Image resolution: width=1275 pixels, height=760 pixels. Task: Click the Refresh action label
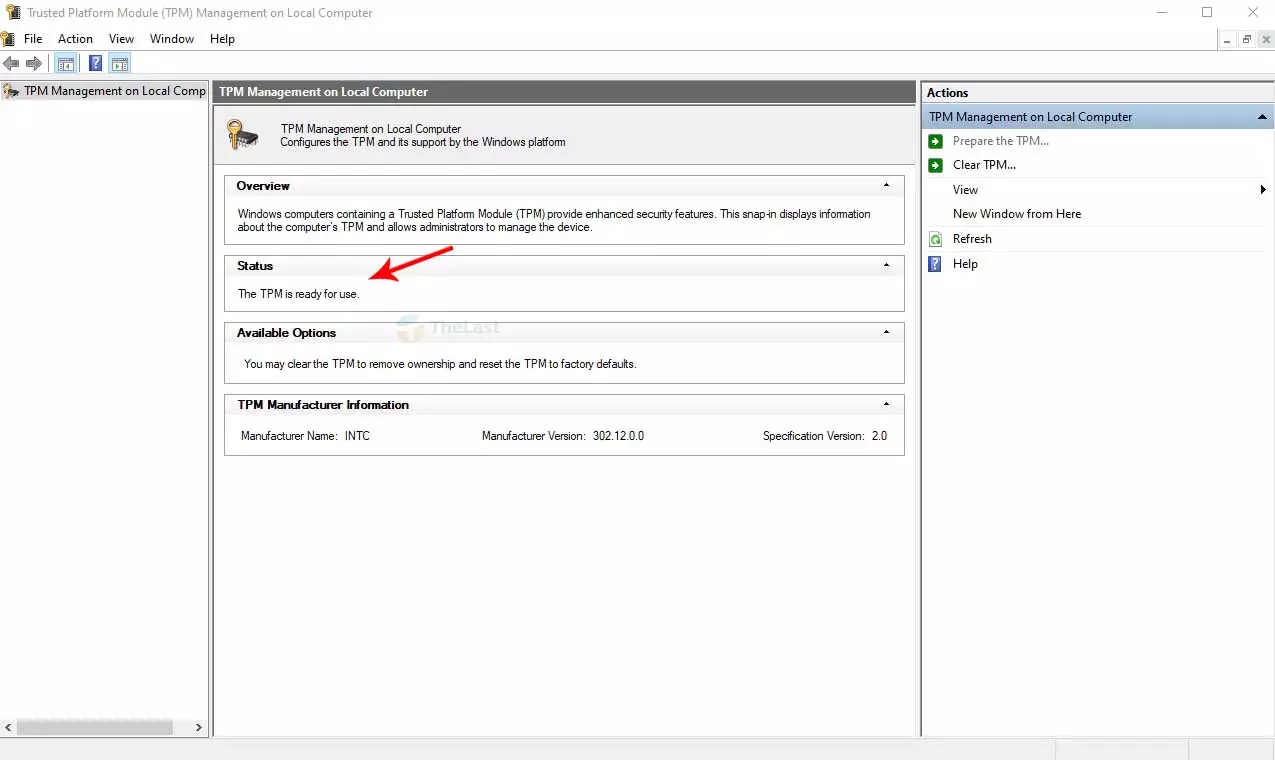point(972,239)
